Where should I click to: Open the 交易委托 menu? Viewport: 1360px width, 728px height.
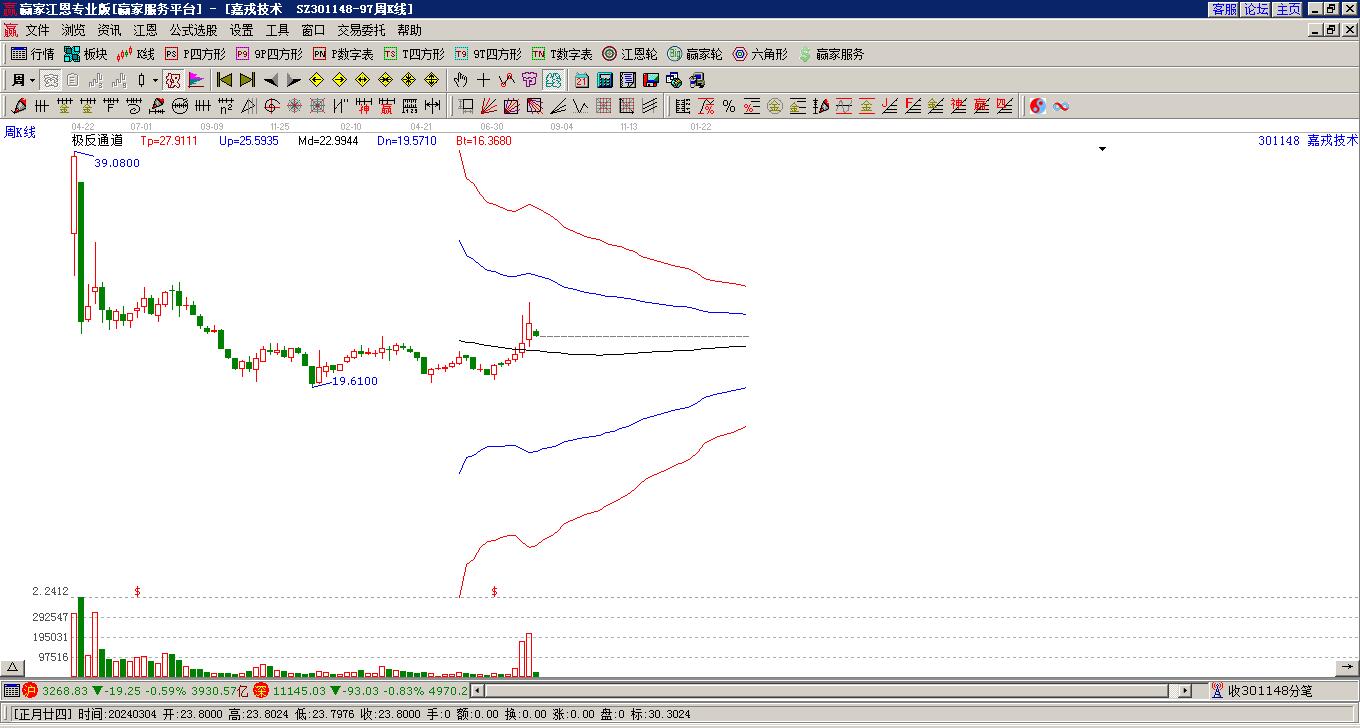click(x=361, y=30)
